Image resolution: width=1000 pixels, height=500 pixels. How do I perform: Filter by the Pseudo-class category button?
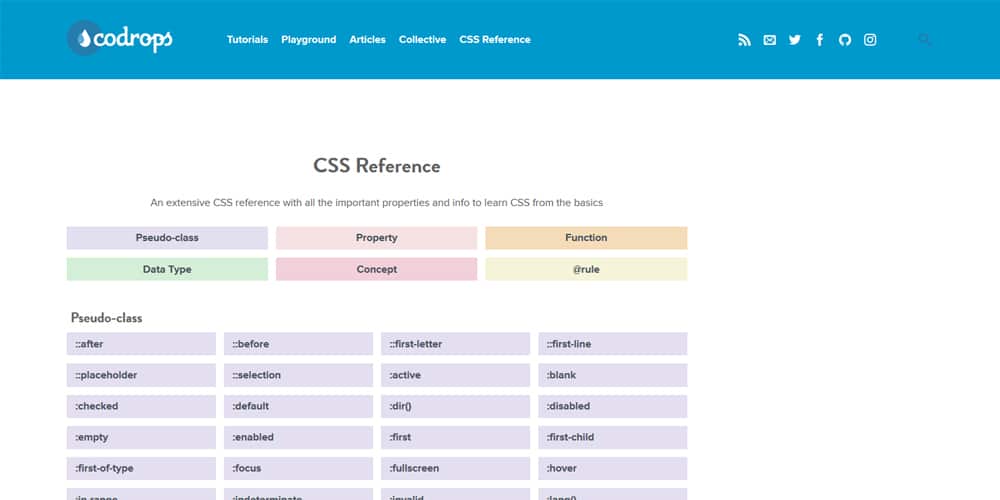[x=167, y=238]
